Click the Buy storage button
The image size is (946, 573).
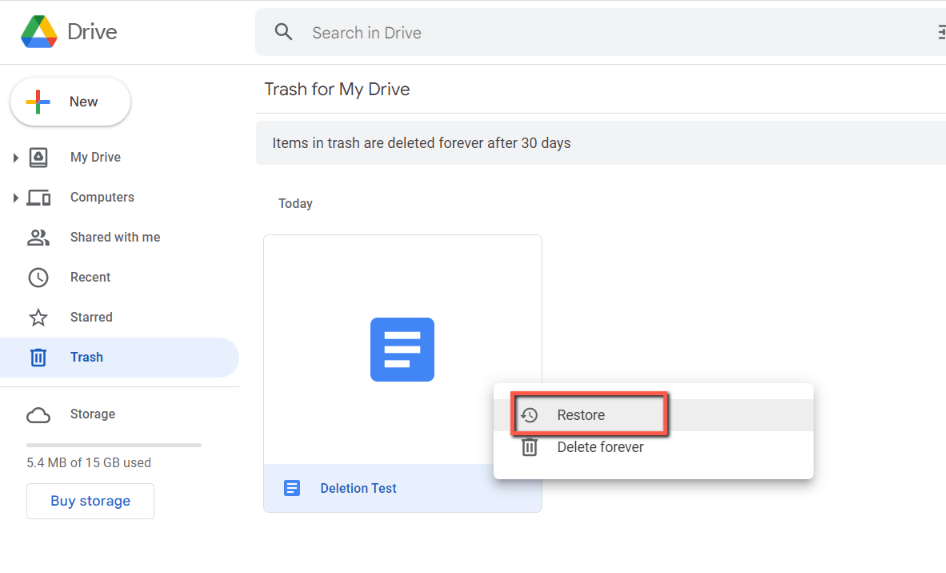90,501
